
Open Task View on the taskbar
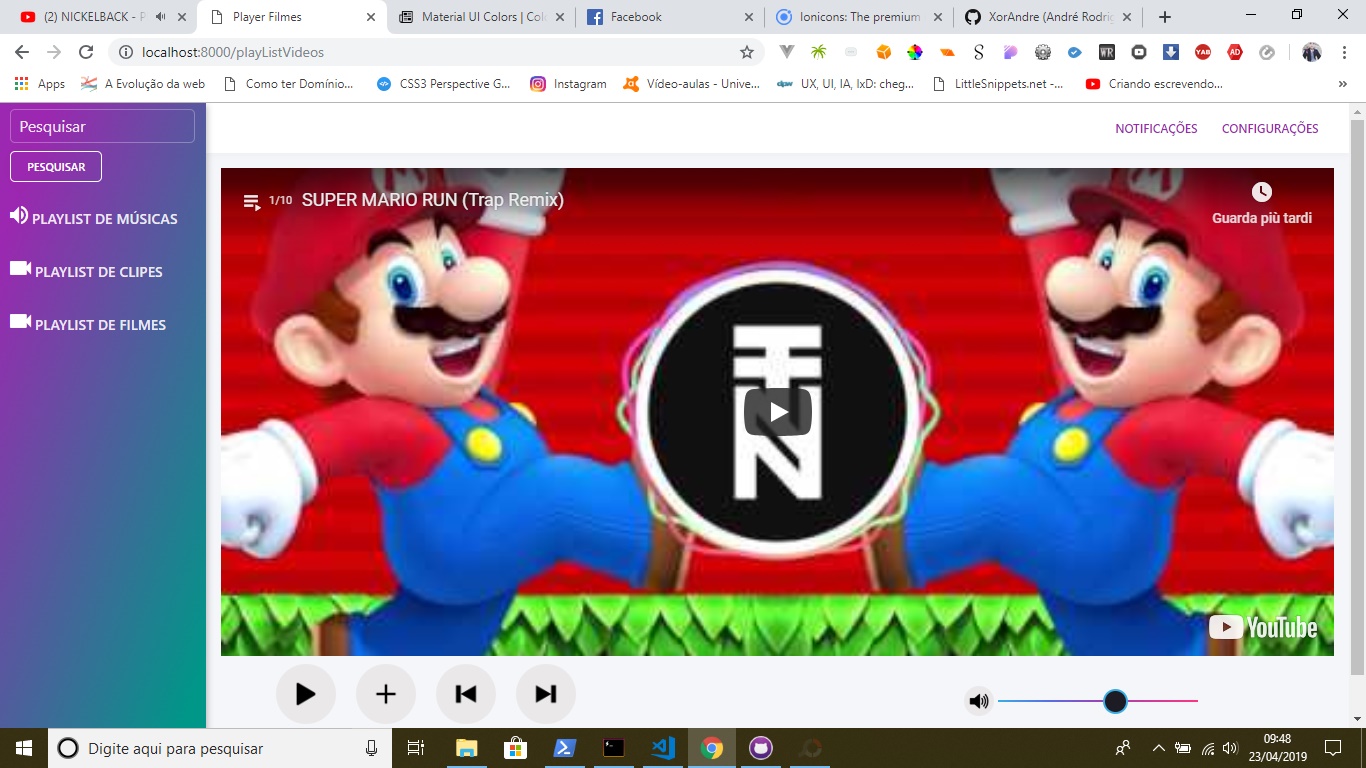[417, 748]
